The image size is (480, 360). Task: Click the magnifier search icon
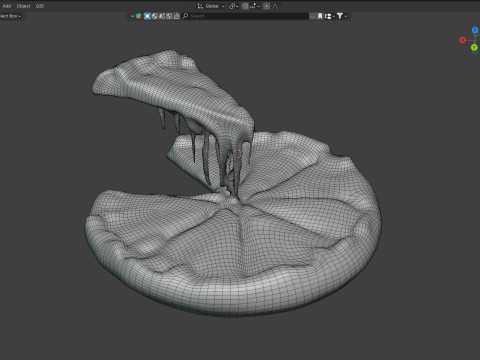[x=186, y=16]
